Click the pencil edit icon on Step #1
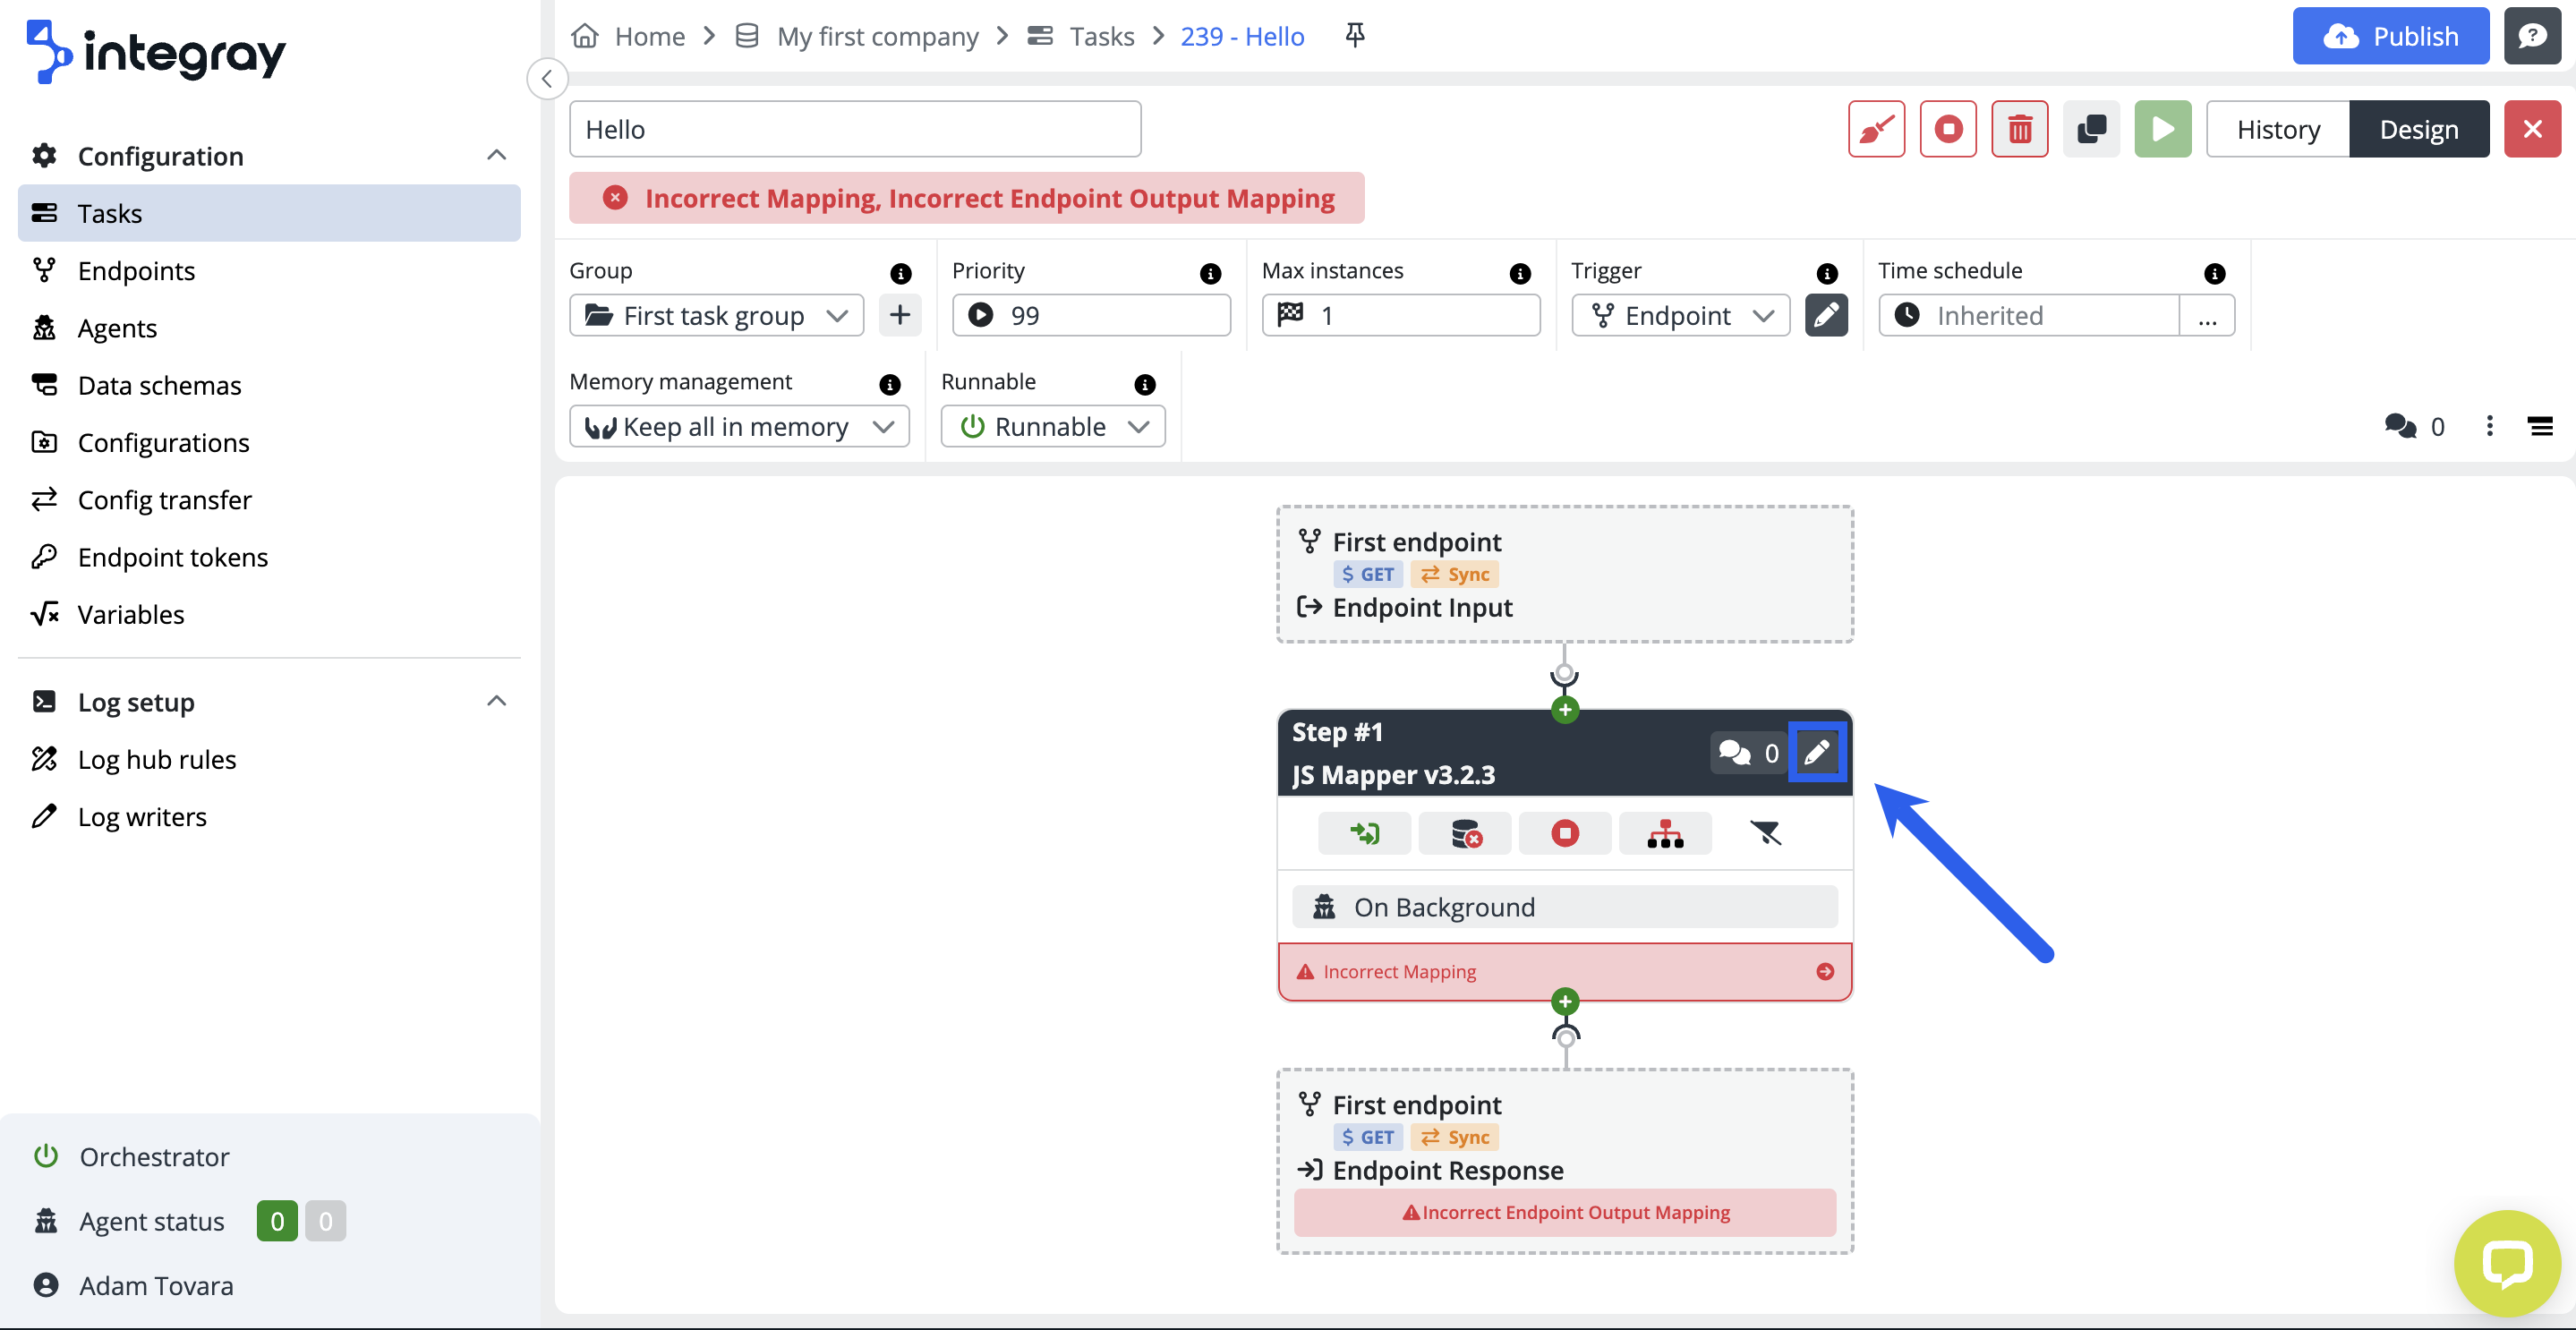2576x1330 pixels. click(x=1816, y=752)
